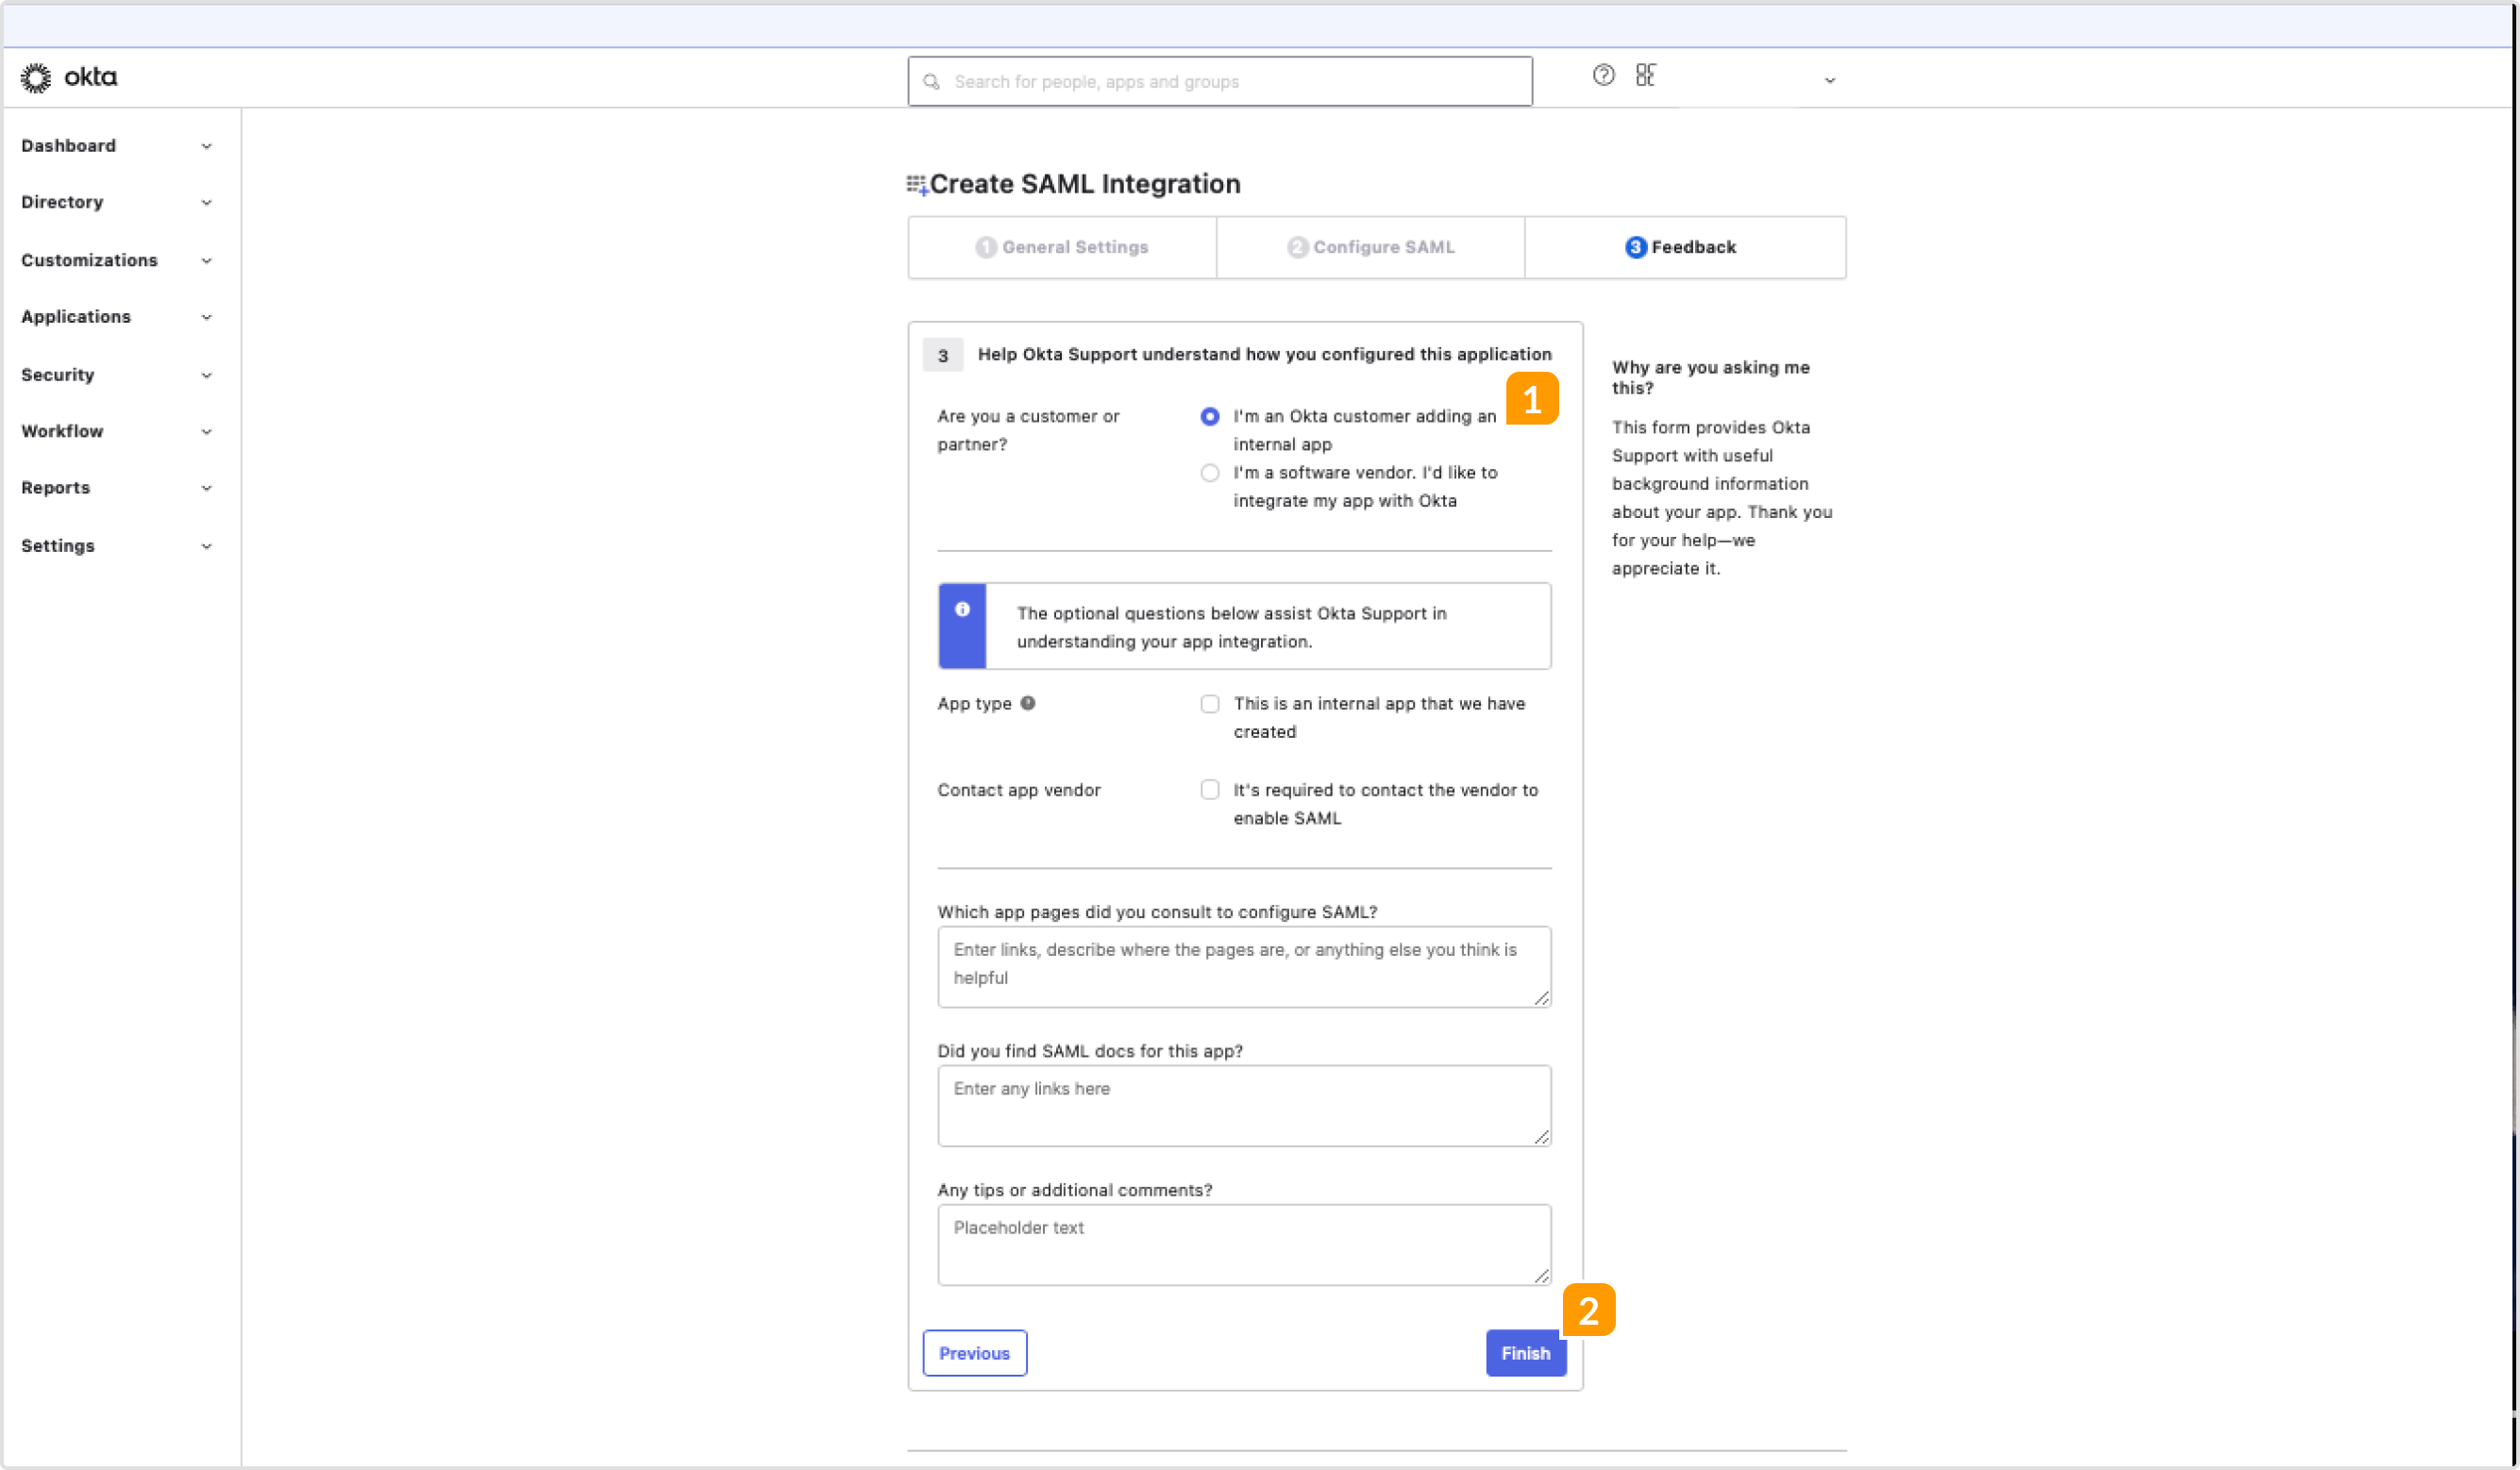Open the account dropdown in top bar

coord(1829,79)
